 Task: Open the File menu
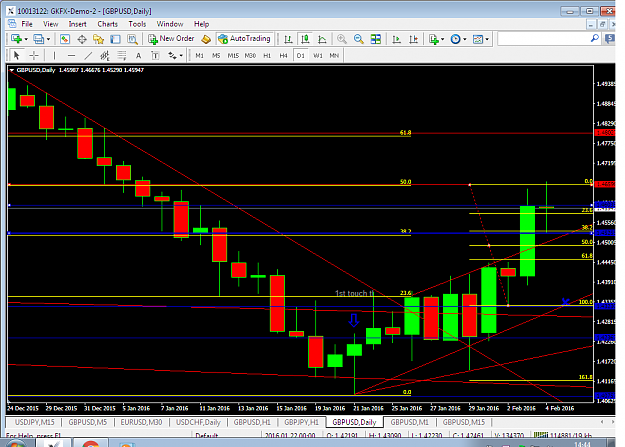(x=27, y=24)
